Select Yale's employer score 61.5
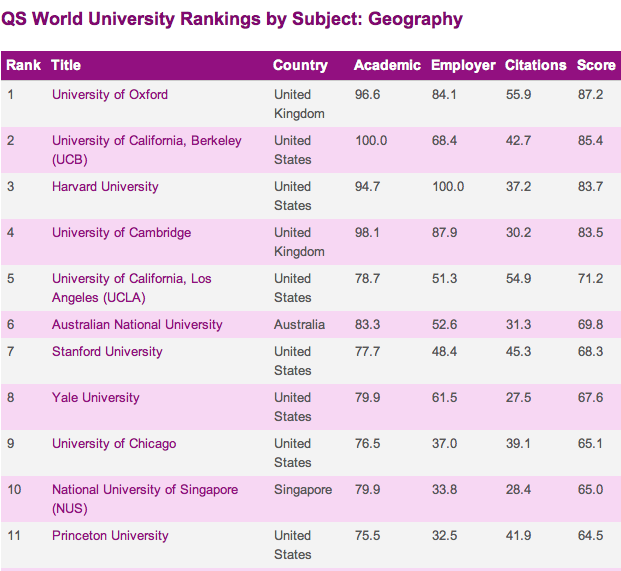This screenshot has height=571, width=621. point(444,398)
